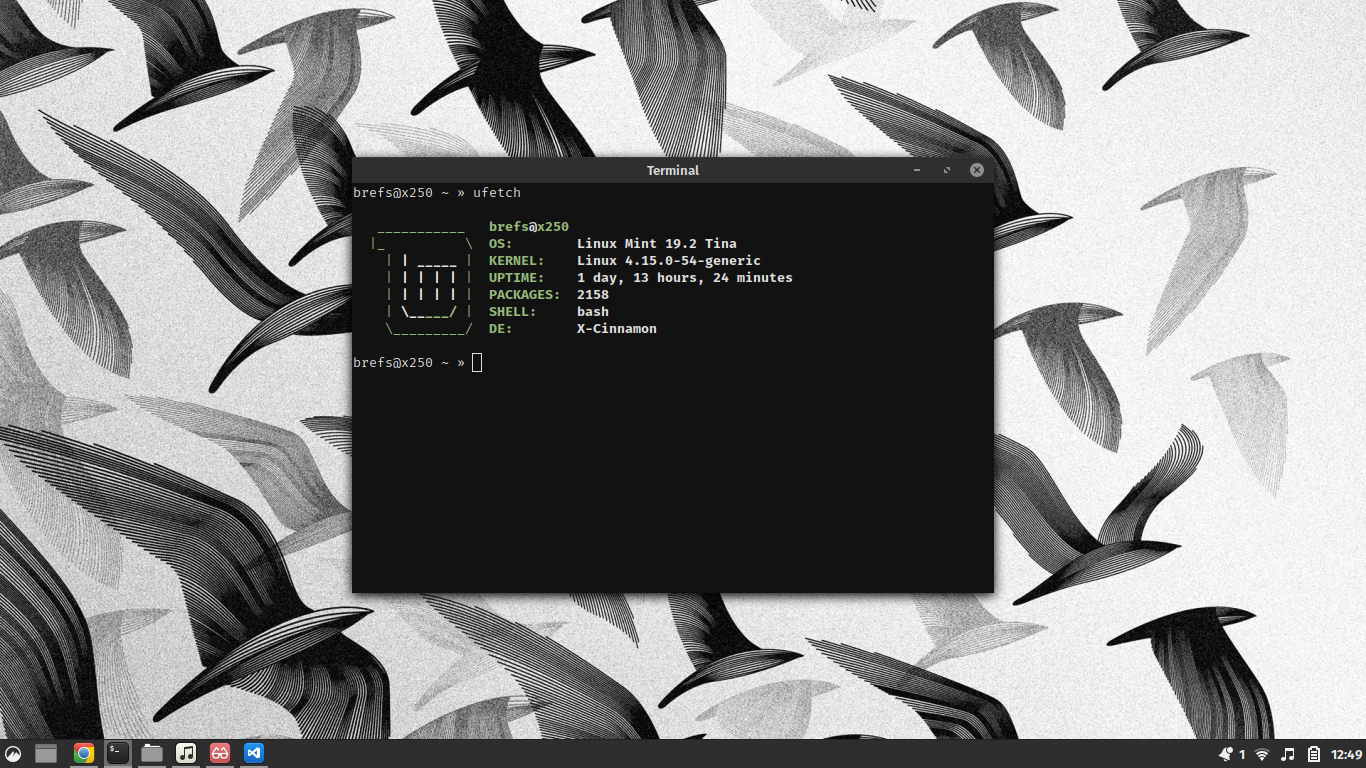Check the battery status tray icon

point(1314,754)
